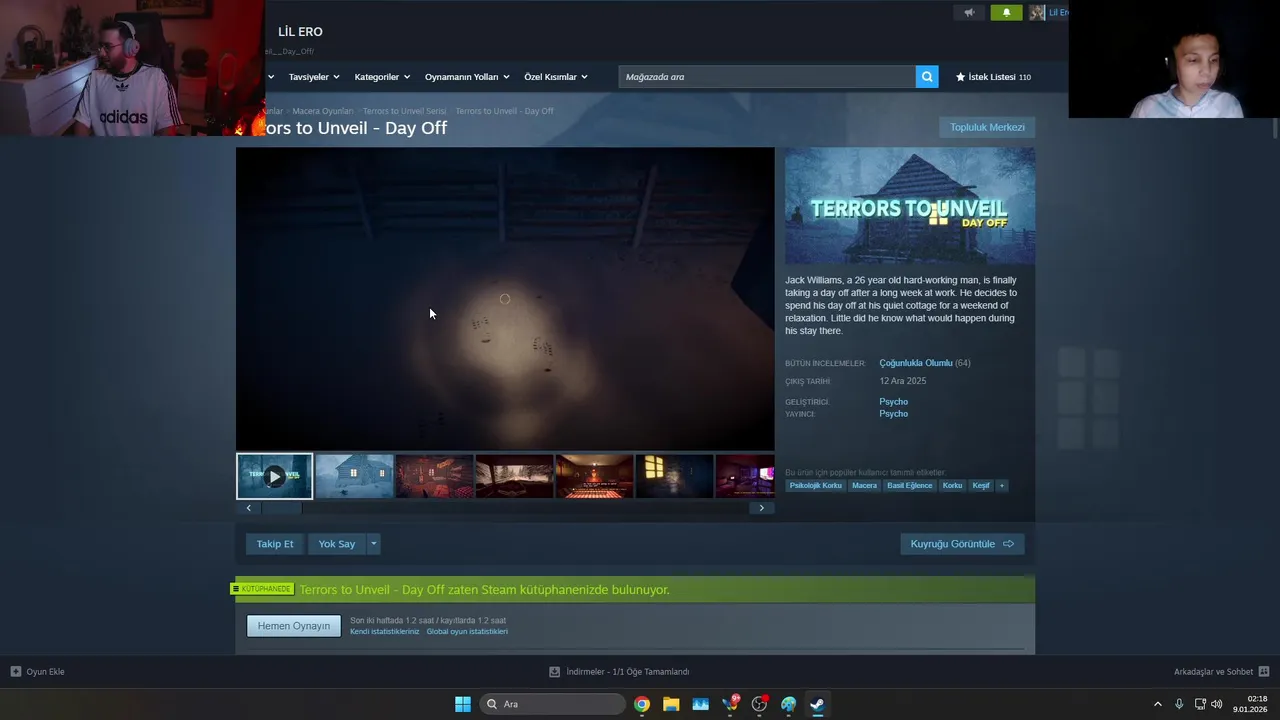
Task: Open the Topluluk Merkezi community hub
Action: point(987,127)
